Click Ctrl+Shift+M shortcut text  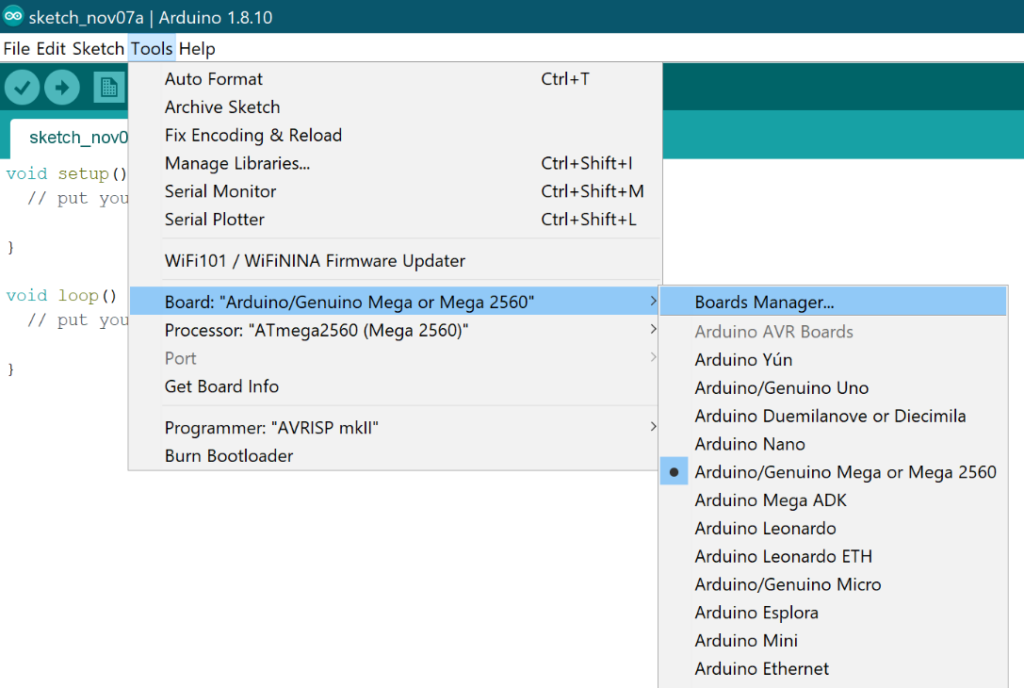click(592, 191)
